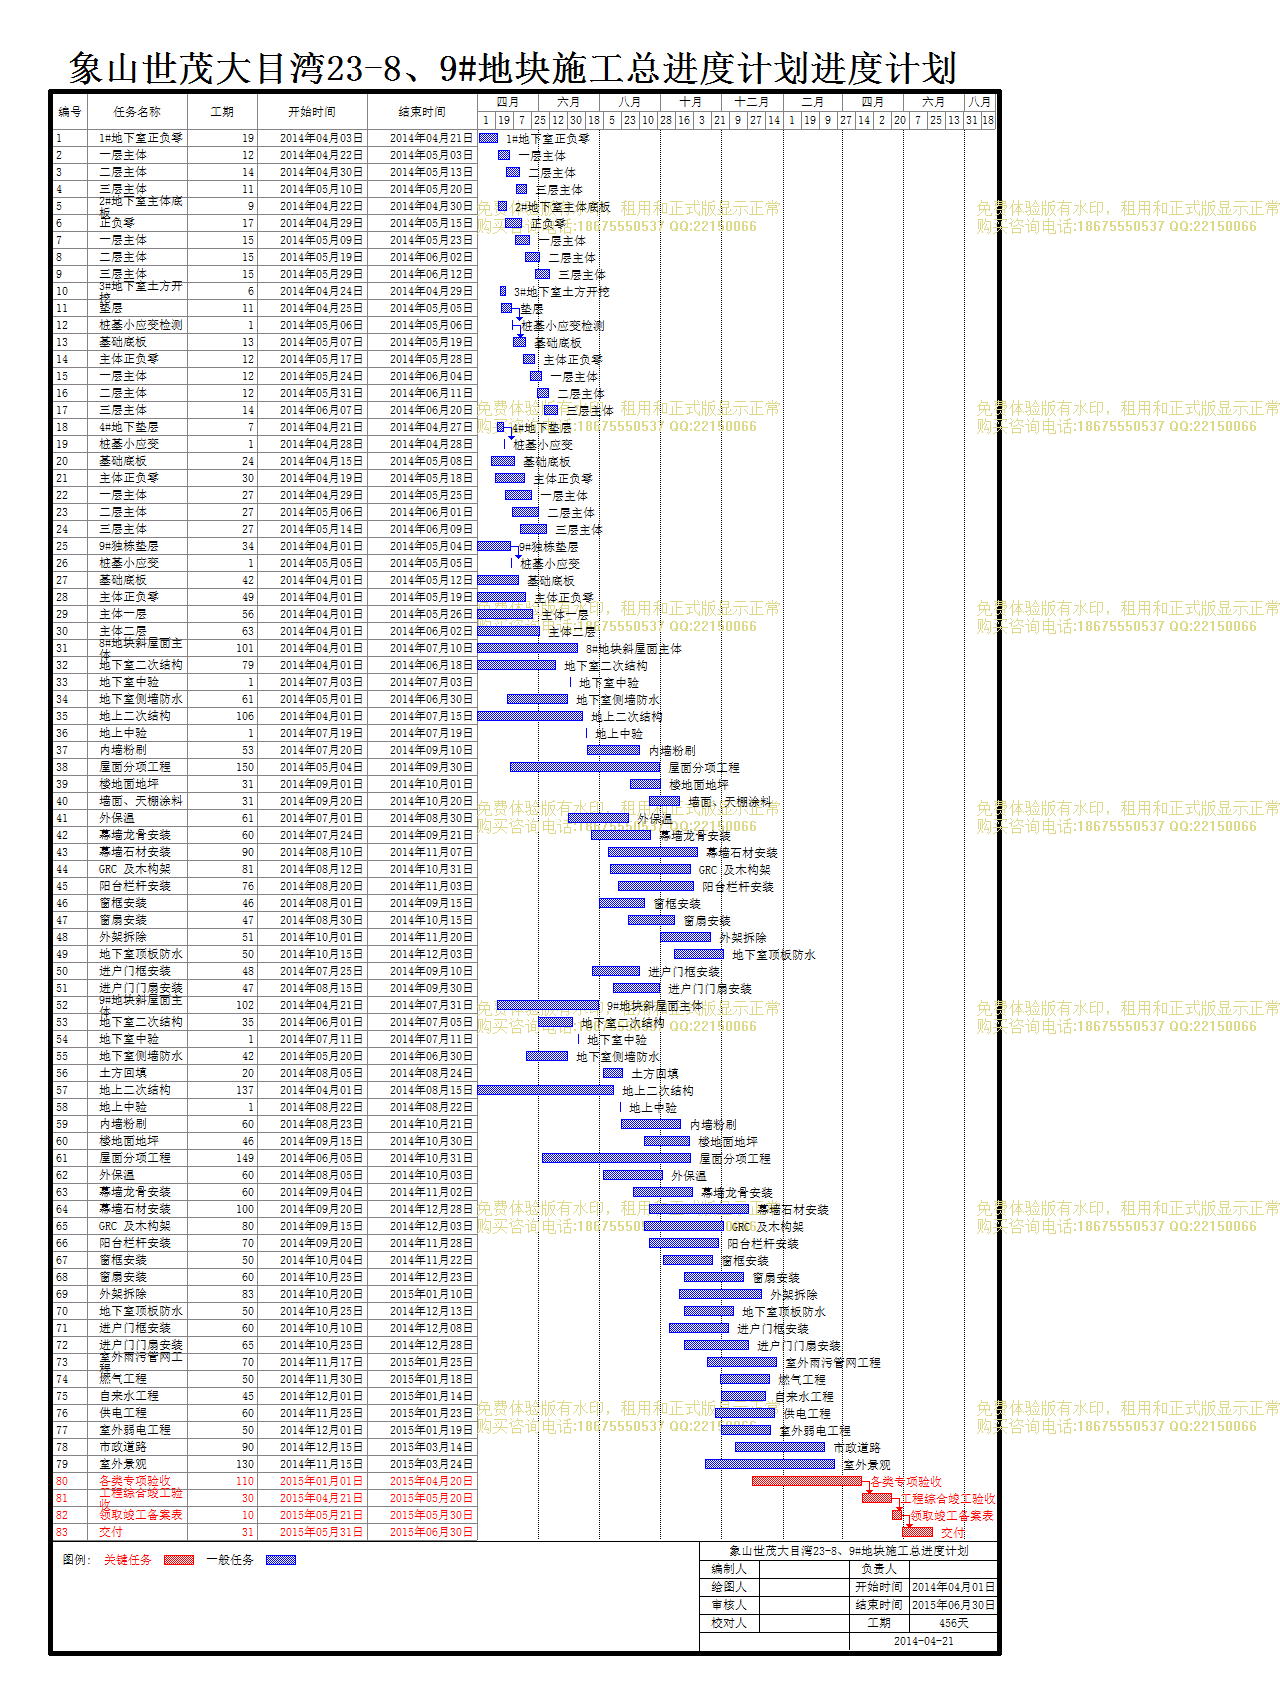Viewport: 1280px width, 1702px height.
Task: Click the 结束时间 column header in the table
Action: pos(422,112)
